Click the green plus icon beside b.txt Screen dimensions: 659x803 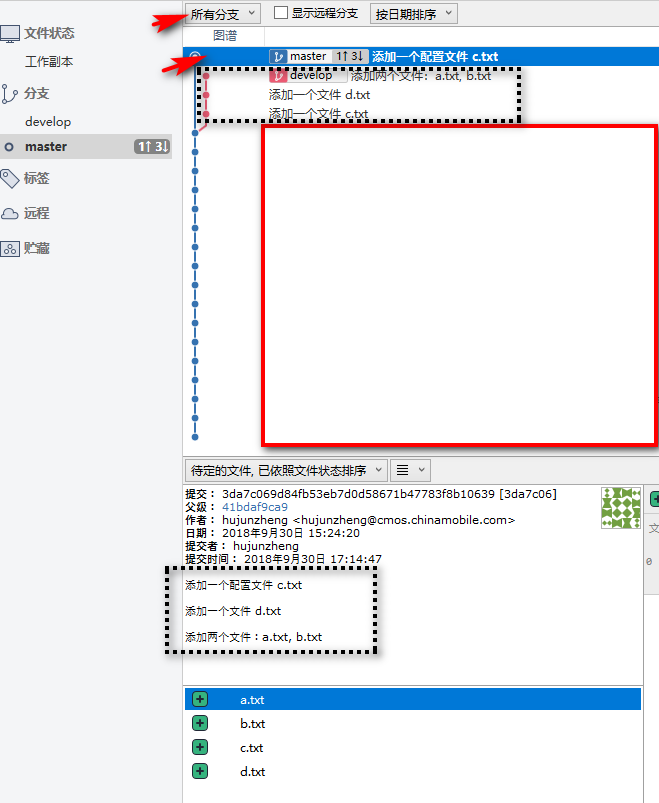click(200, 723)
